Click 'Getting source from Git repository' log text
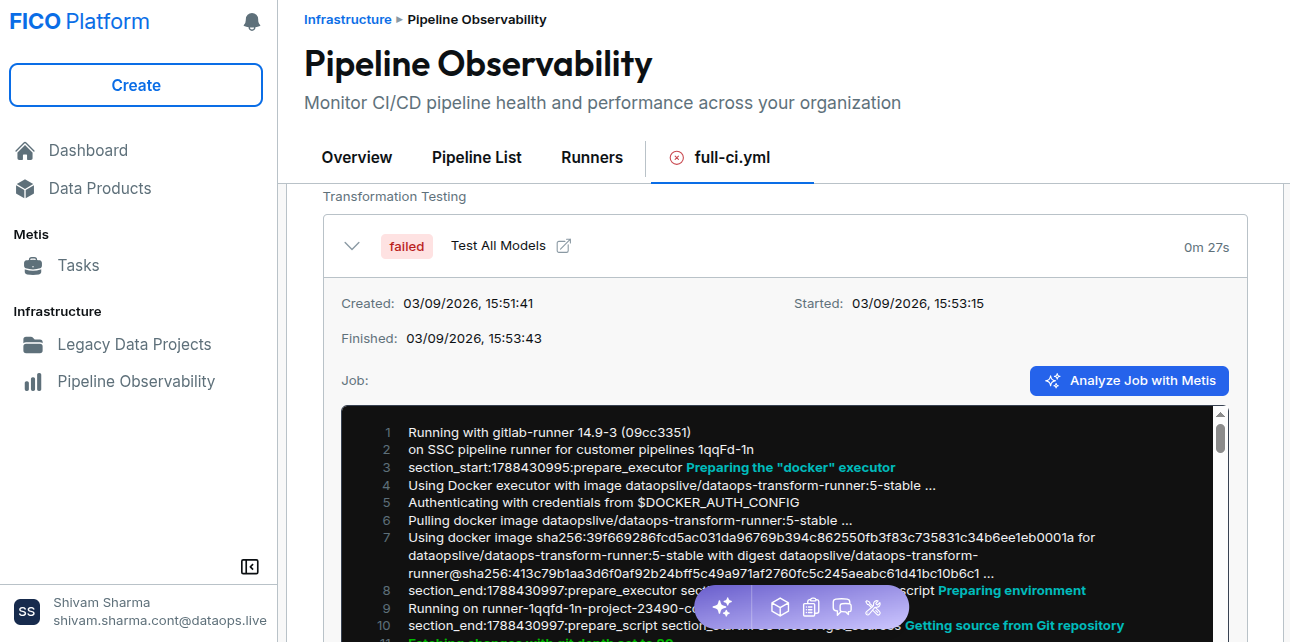This screenshot has width=1290, height=642. coord(1014,626)
